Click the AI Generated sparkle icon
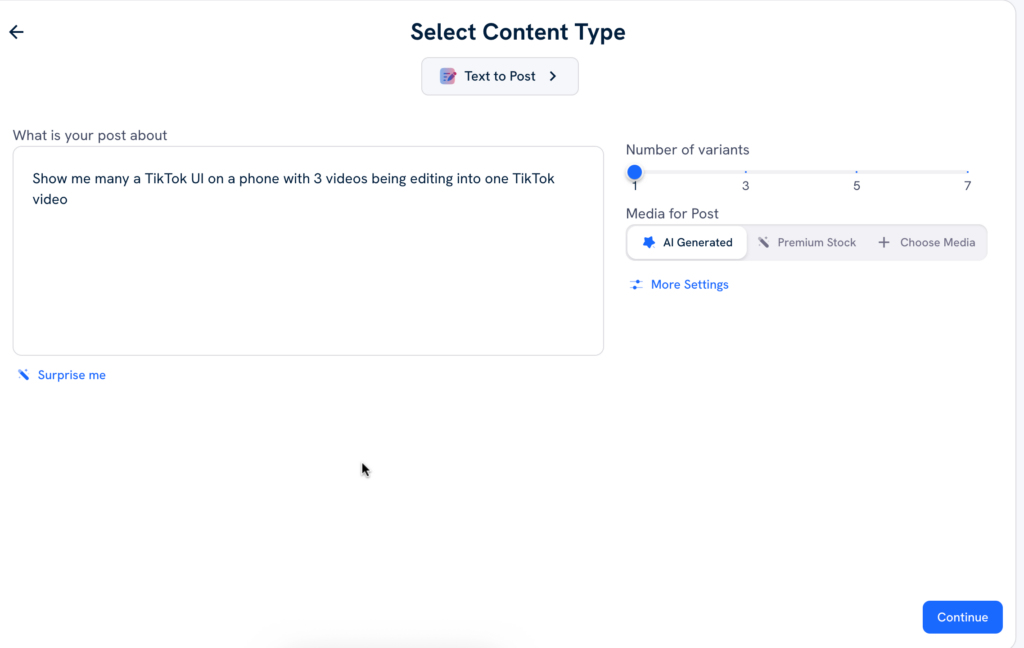Image resolution: width=1024 pixels, height=648 pixels. click(x=649, y=242)
